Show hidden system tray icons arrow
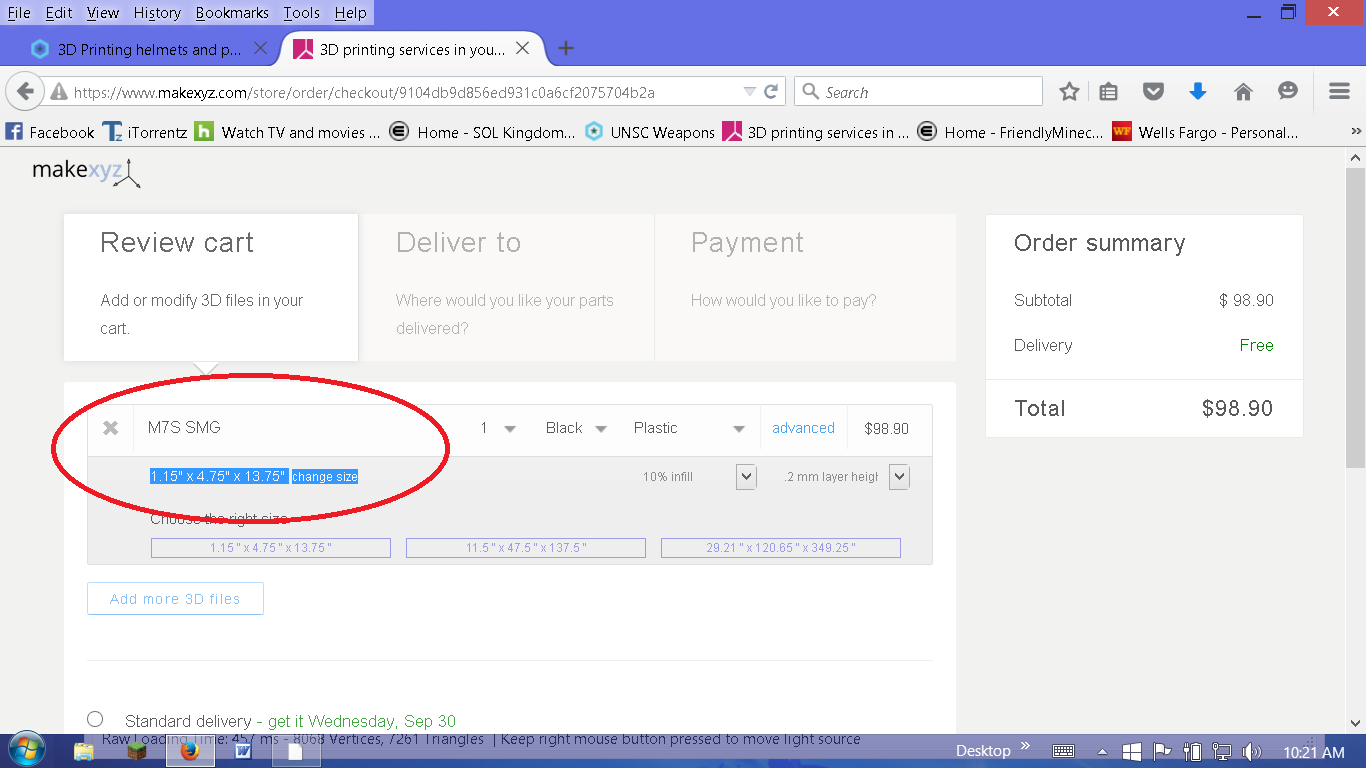This screenshot has height=768, width=1366. click(1102, 752)
